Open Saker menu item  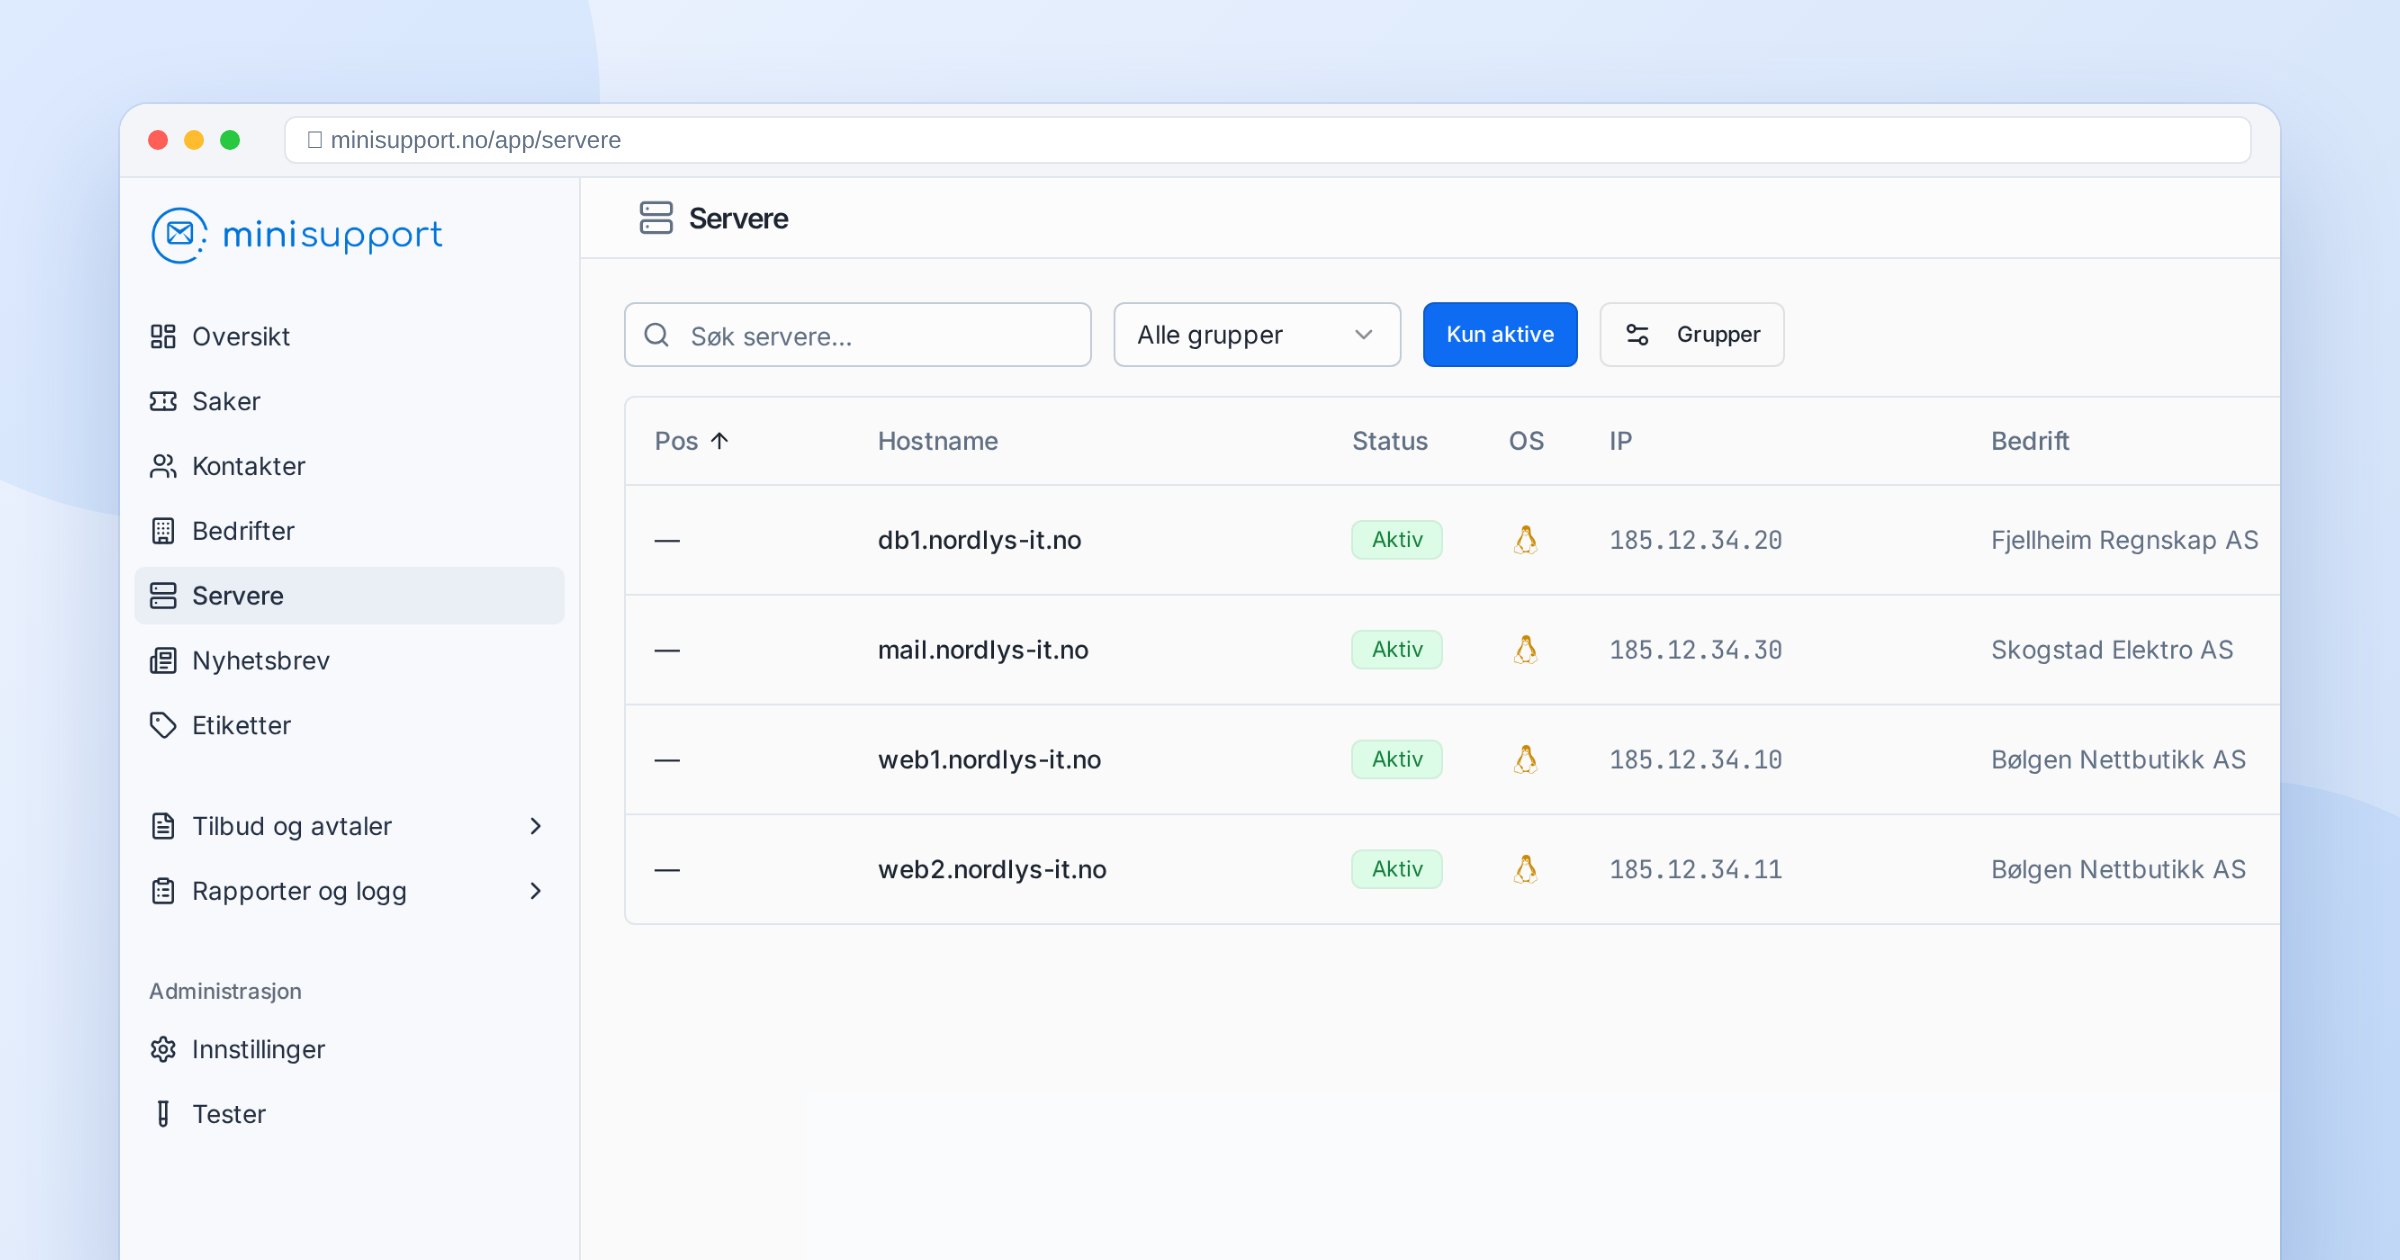pyautogui.click(x=349, y=401)
